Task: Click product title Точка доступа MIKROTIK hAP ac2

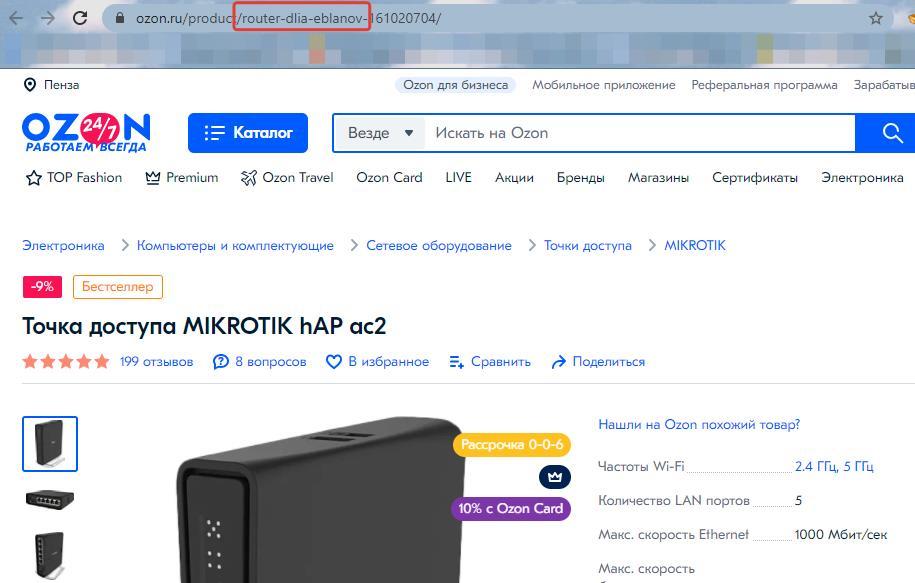Action: (204, 326)
